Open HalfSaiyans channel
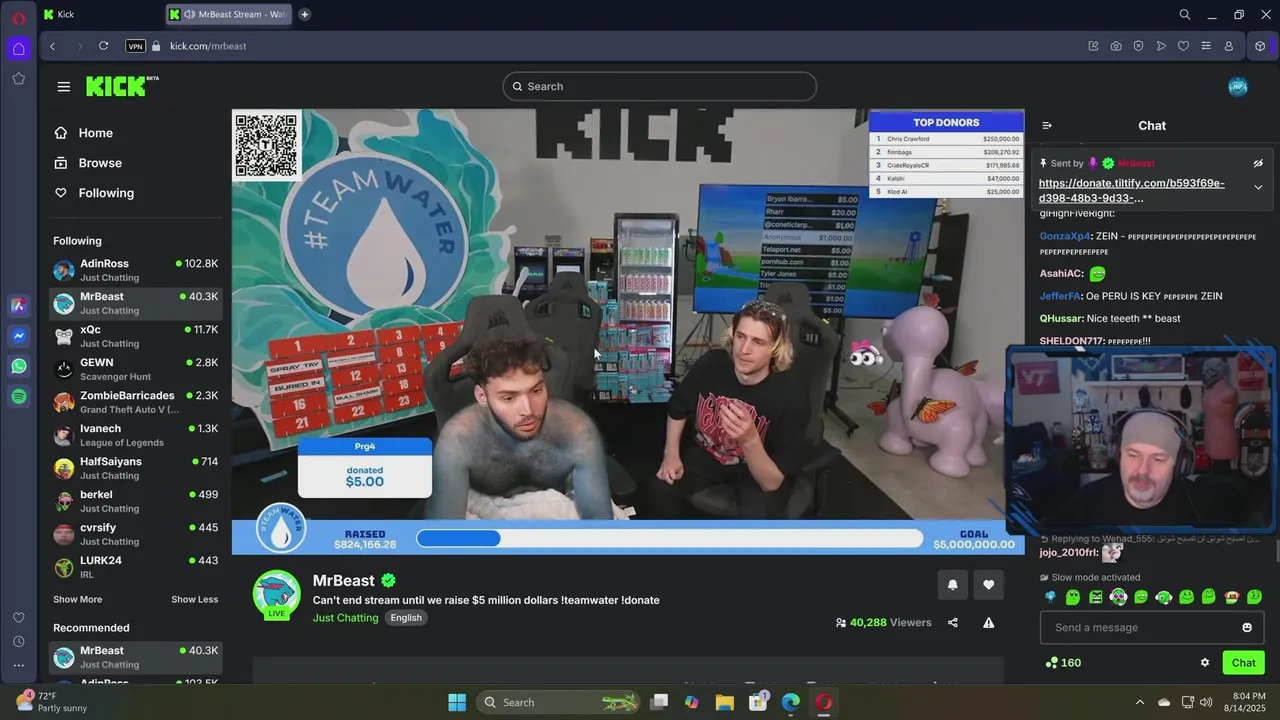The width and height of the screenshot is (1280, 720). coord(136,468)
